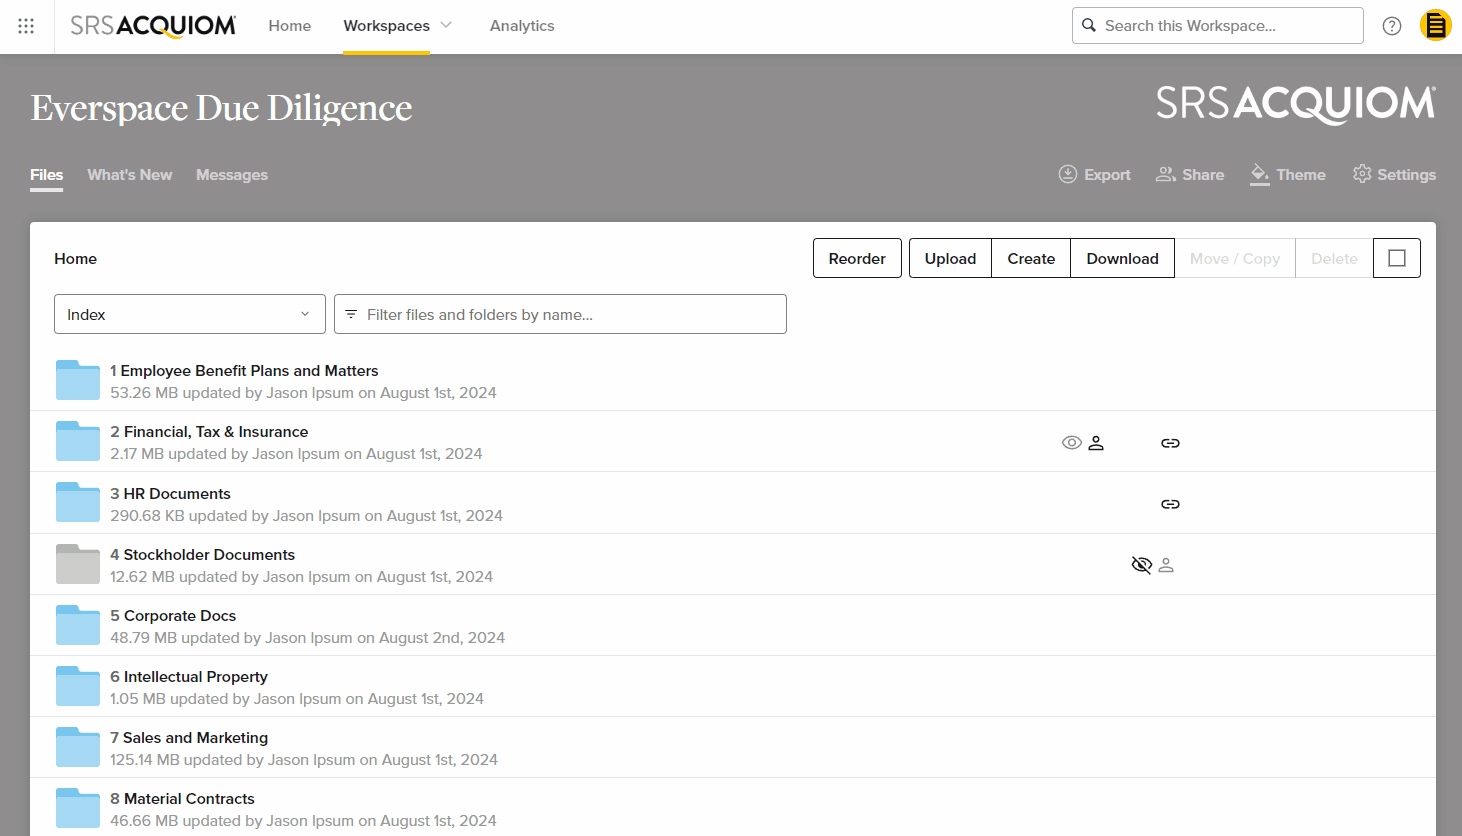This screenshot has height=836, width=1462.
Task: Open 1 Employee Benefit Plans and Matters
Action: tap(244, 371)
